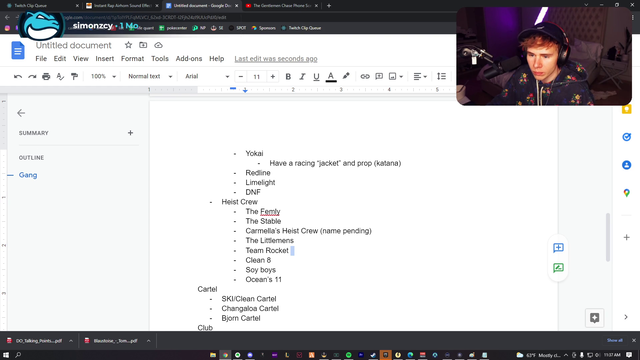The width and height of the screenshot is (640, 360).
Task: Click the Insert link icon
Action: pyautogui.click(x=365, y=76)
